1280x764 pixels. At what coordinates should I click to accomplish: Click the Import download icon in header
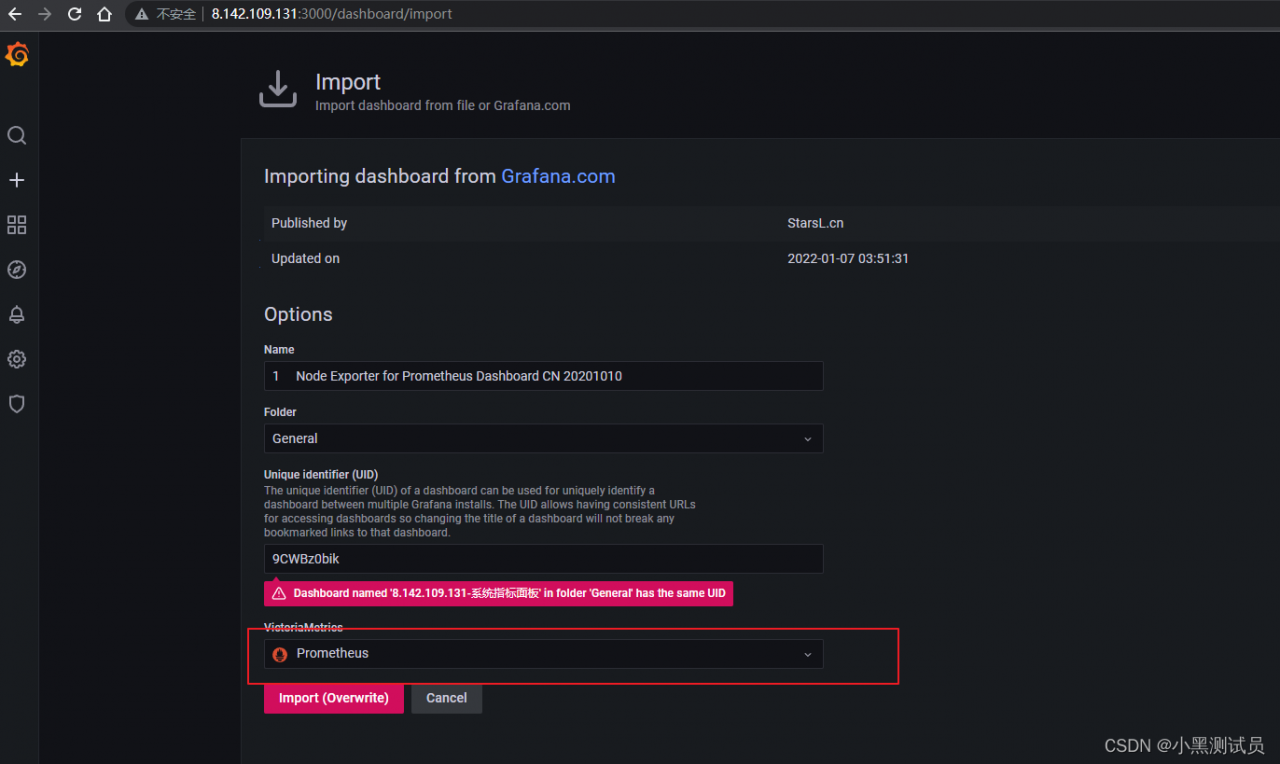(278, 89)
